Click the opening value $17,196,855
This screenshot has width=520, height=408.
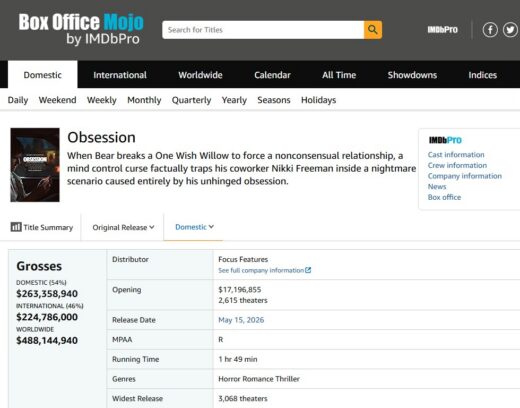point(240,290)
